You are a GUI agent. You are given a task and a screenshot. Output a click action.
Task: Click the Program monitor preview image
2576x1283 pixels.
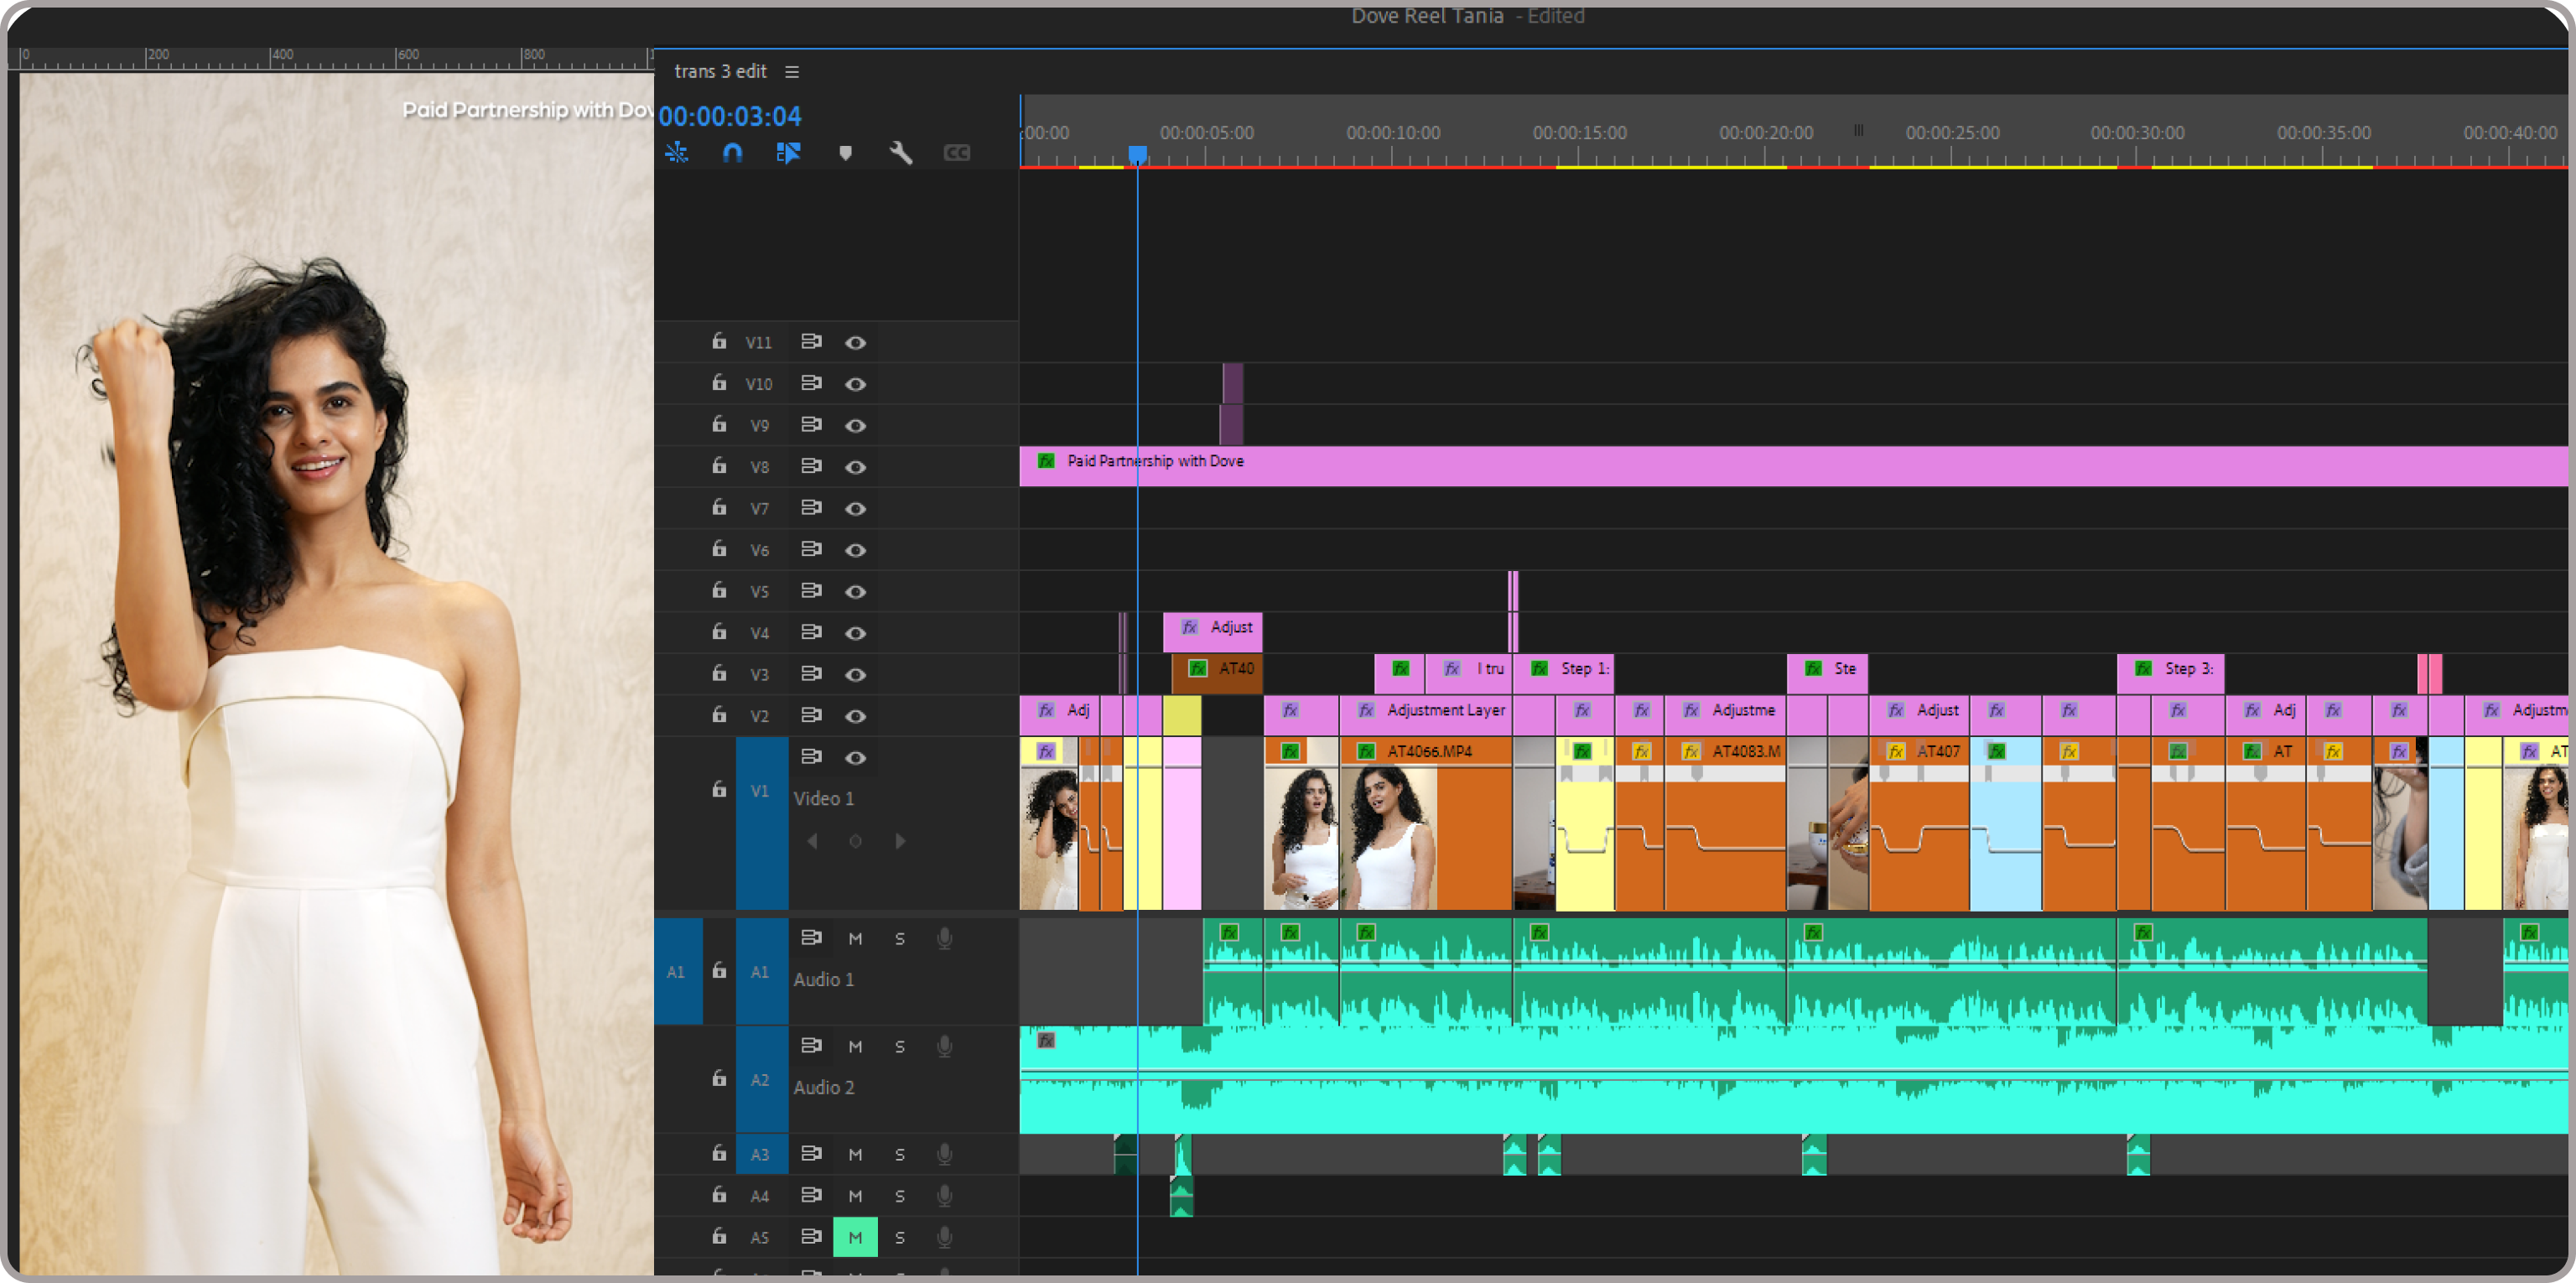[336, 674]
